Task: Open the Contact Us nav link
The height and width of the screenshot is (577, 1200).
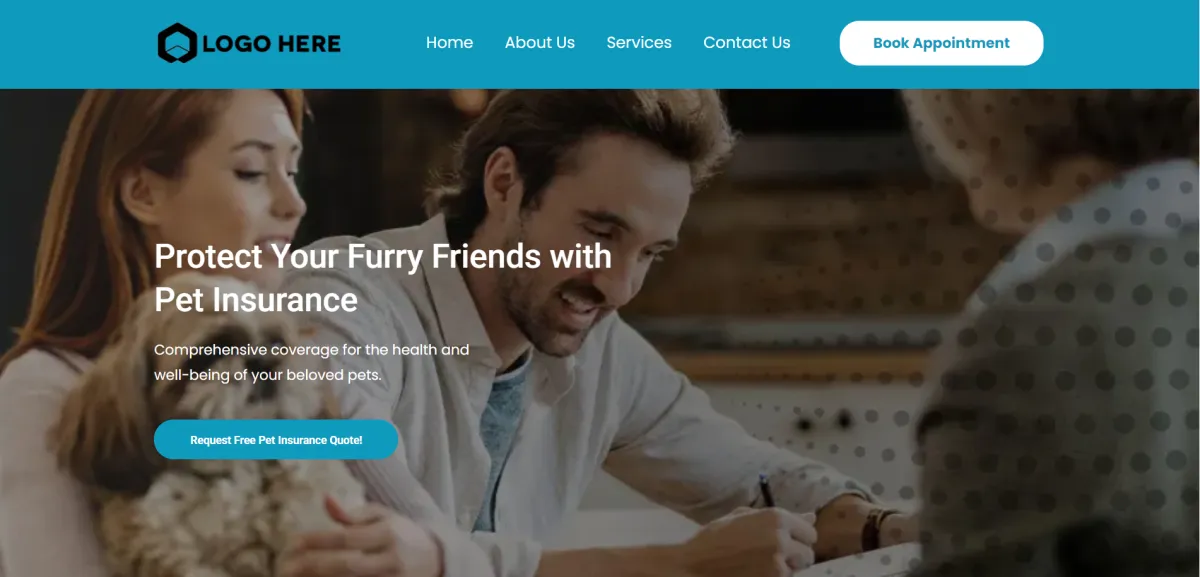Action: 747,43
